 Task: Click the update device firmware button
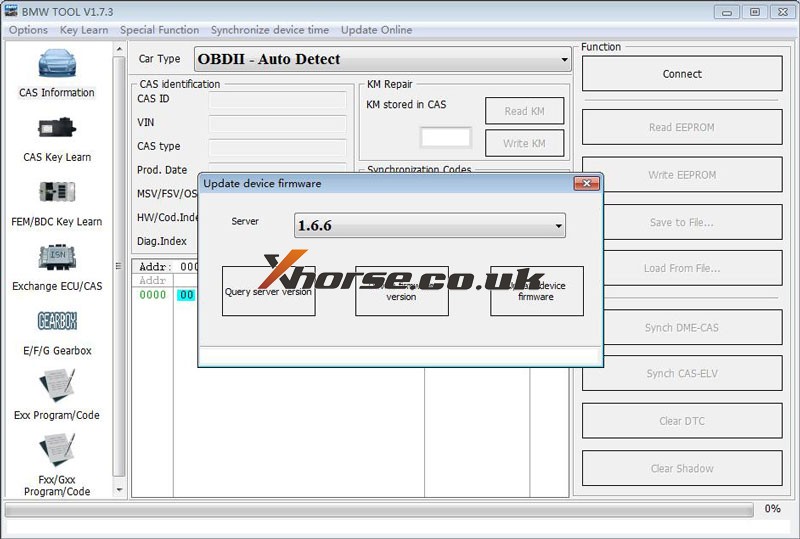tap(537, 291)
